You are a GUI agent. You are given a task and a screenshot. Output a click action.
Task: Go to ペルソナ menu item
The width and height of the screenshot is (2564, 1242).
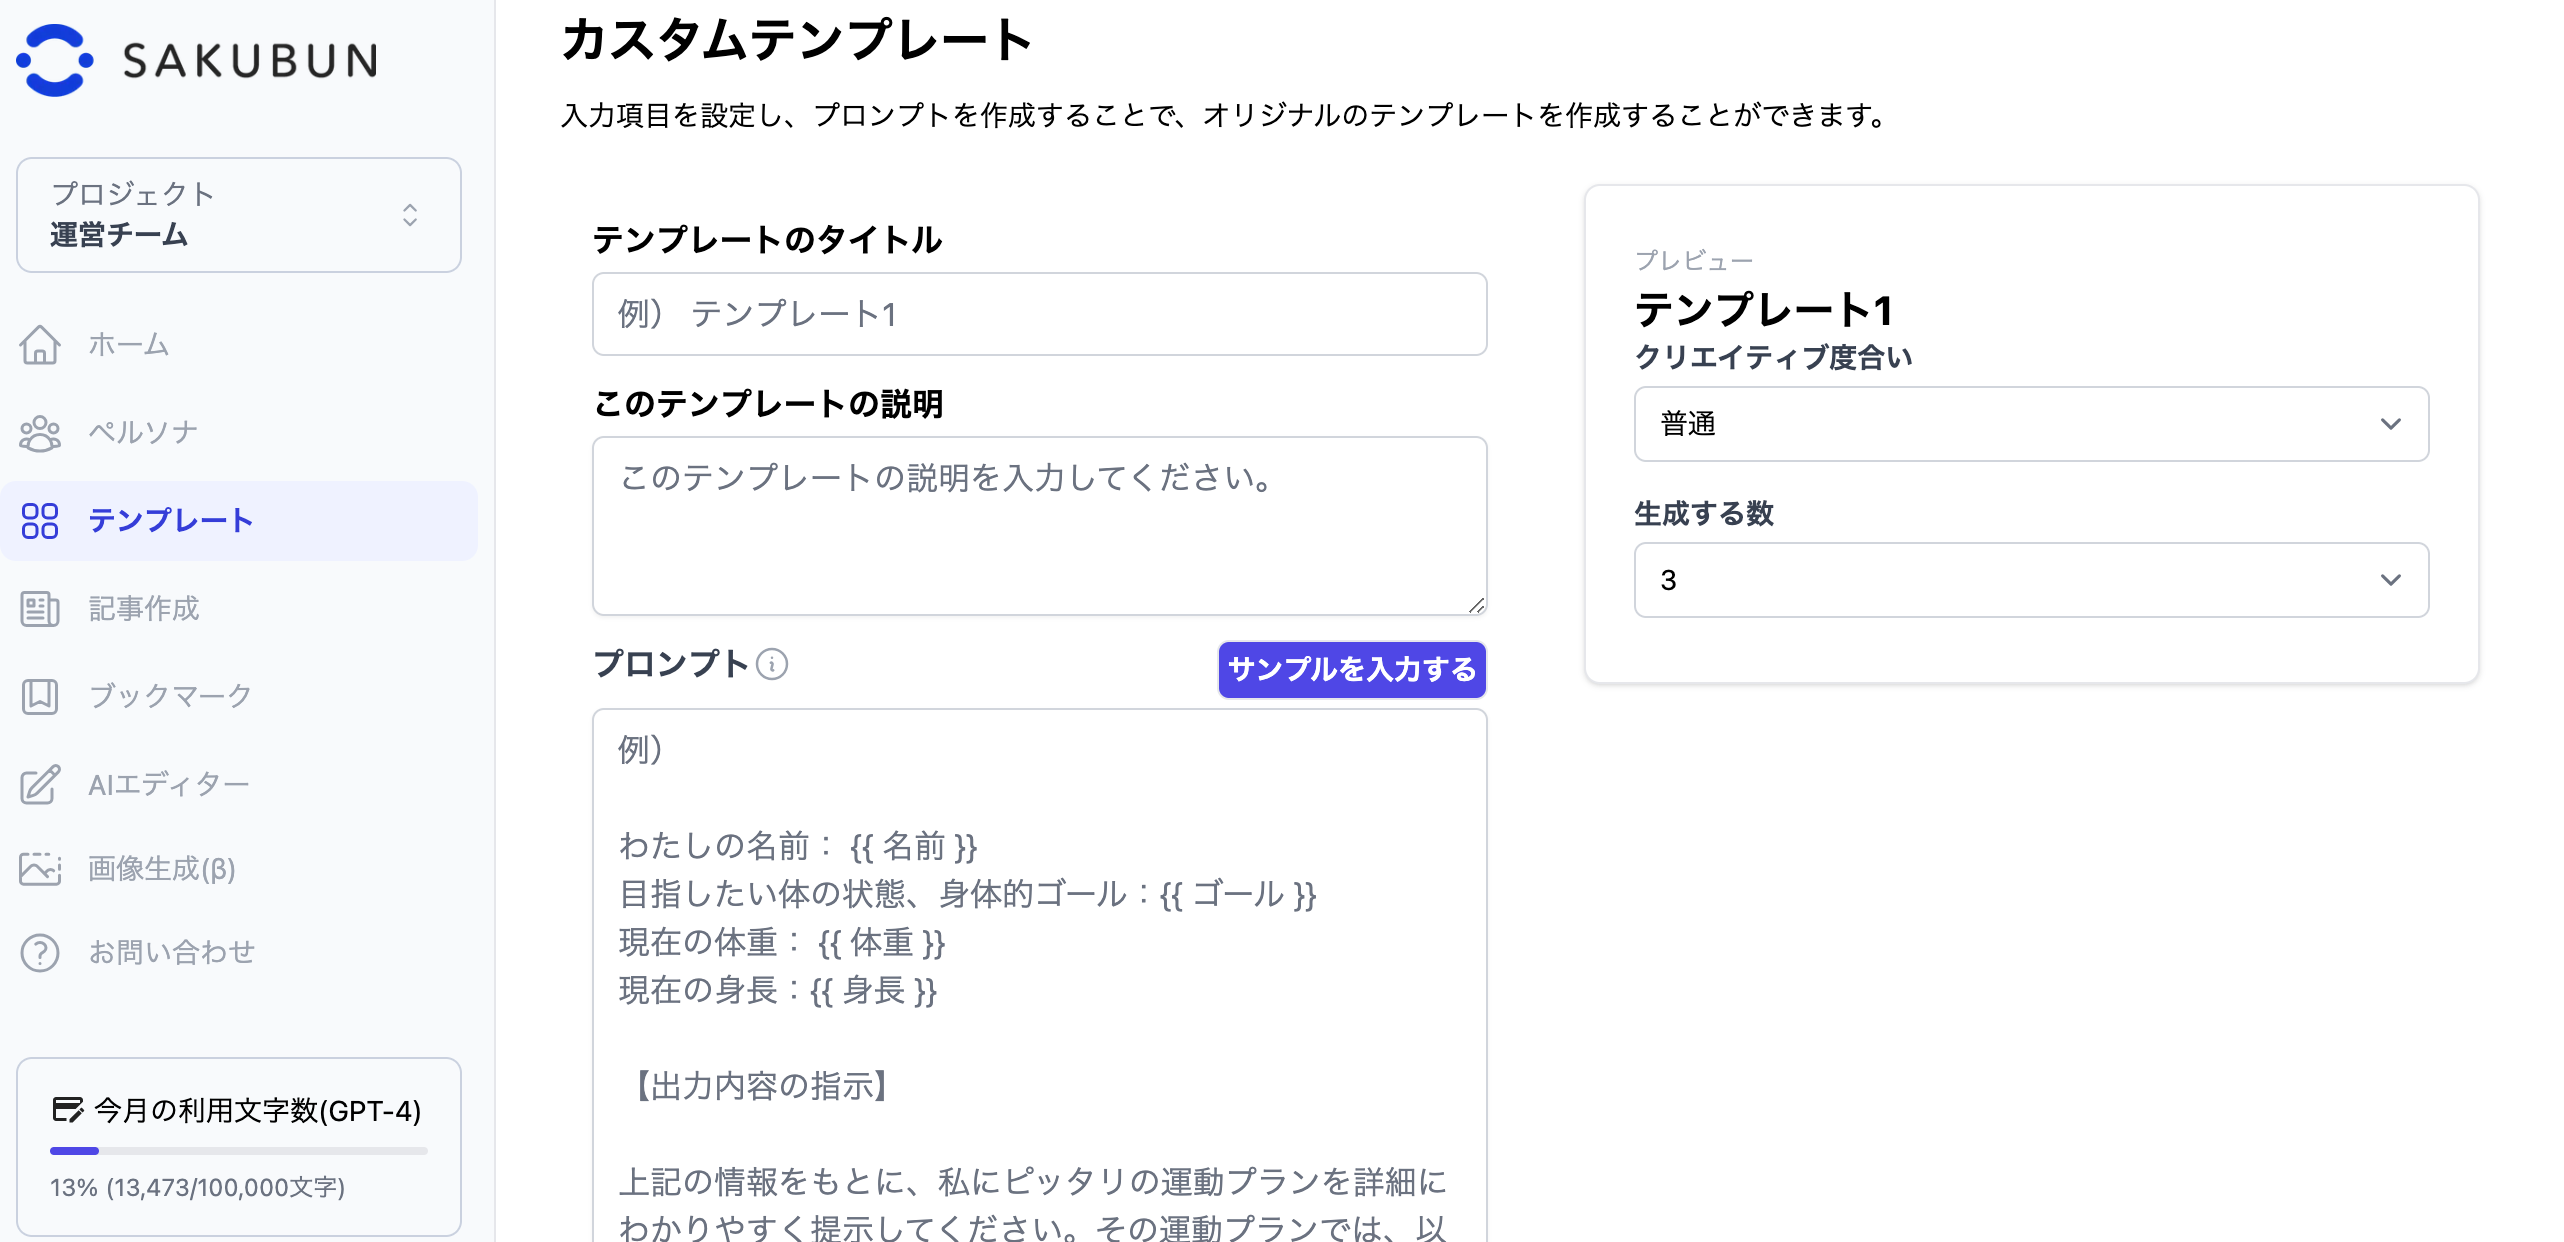(x=143, y=433)
